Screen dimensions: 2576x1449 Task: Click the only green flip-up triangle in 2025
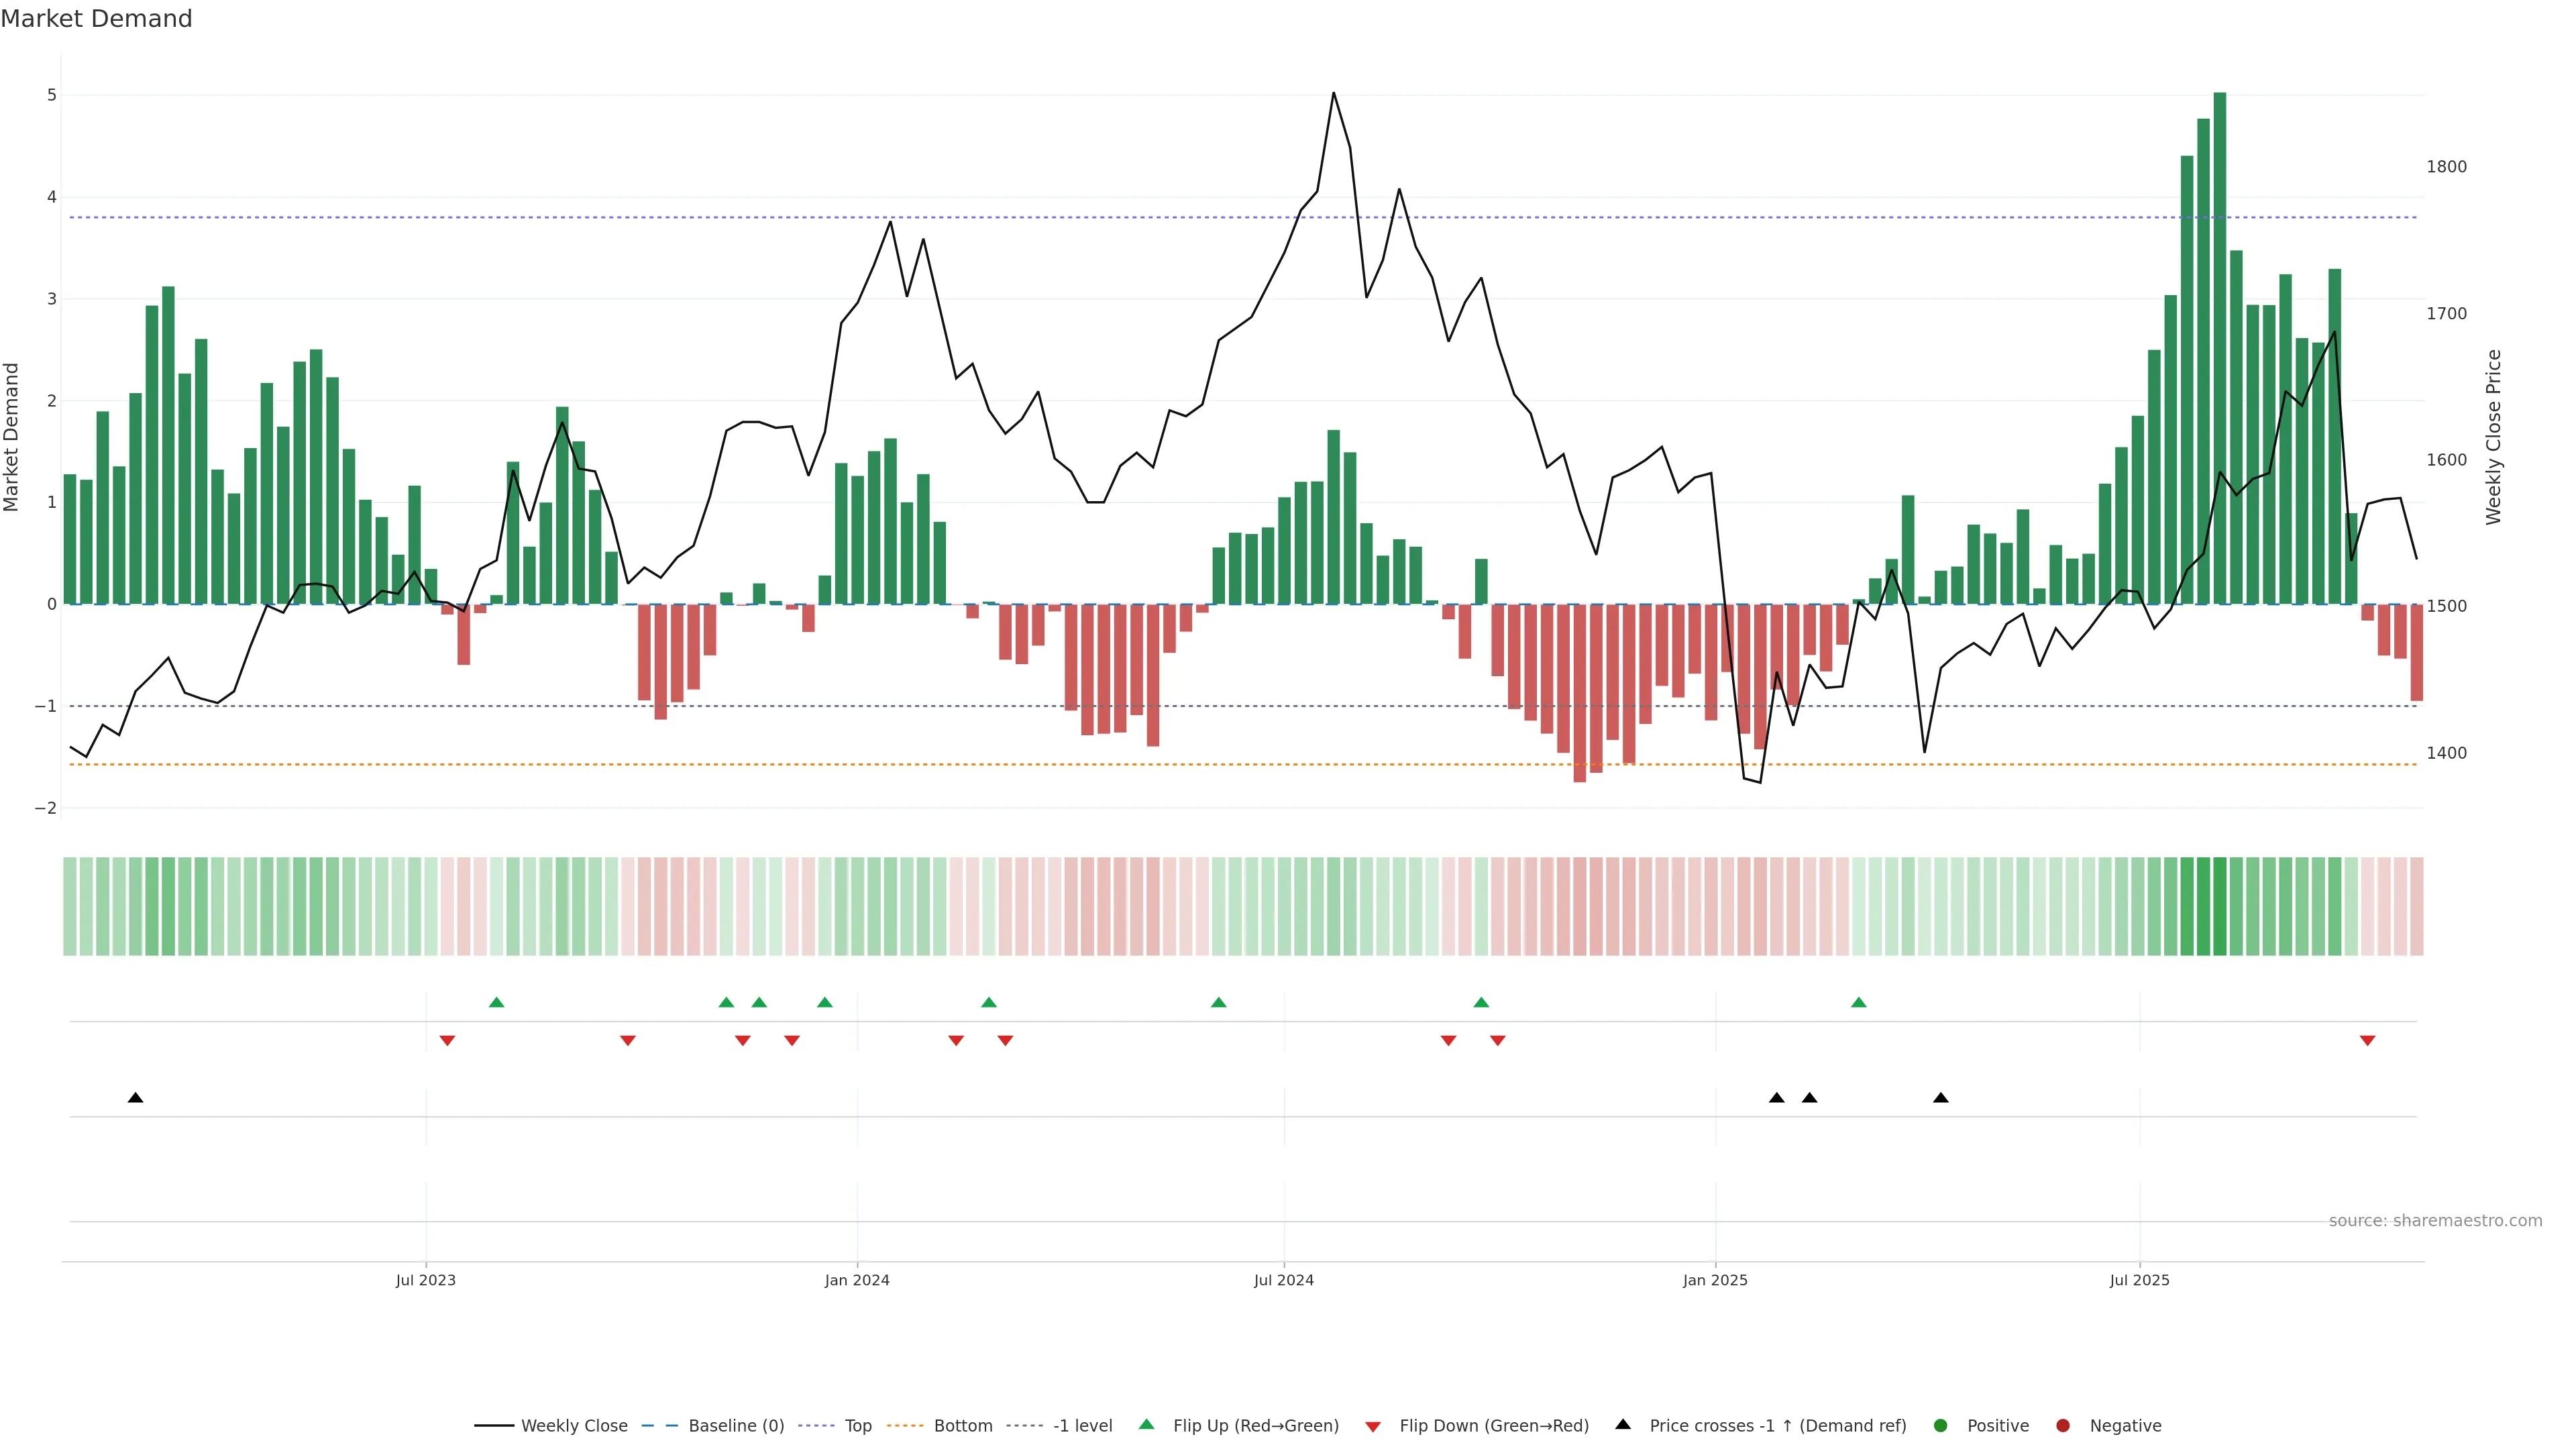coord(1859,1002)
